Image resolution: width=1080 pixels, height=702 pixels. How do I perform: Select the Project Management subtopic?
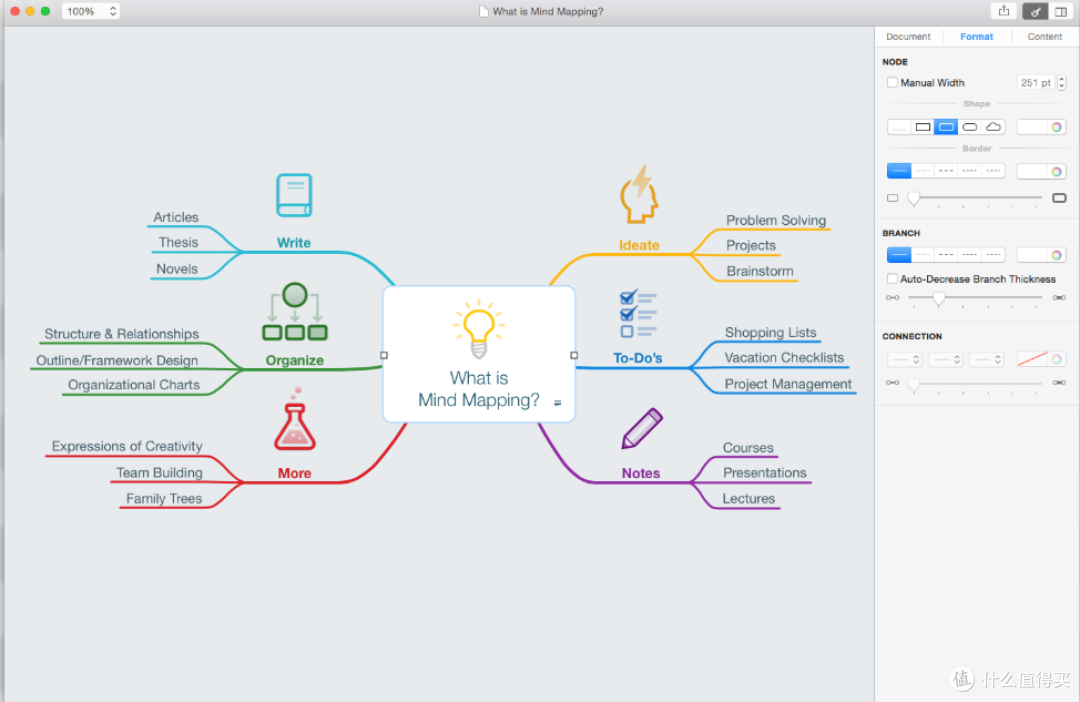788,384
